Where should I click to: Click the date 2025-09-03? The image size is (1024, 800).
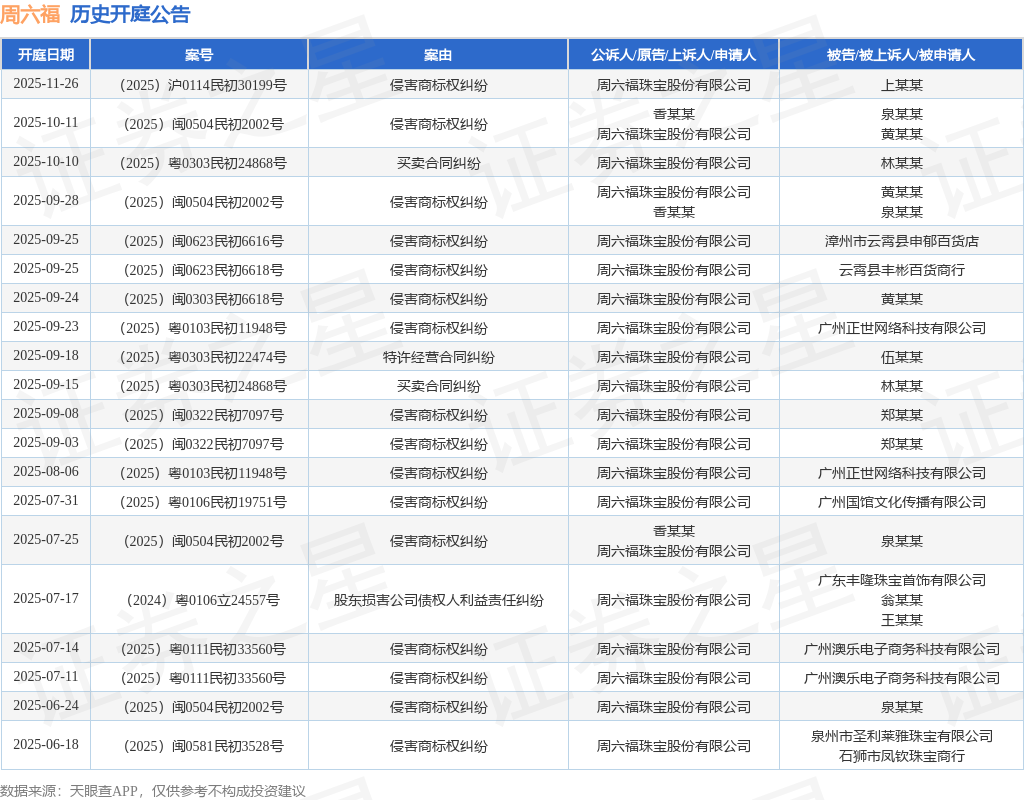[x=46, y=443]
